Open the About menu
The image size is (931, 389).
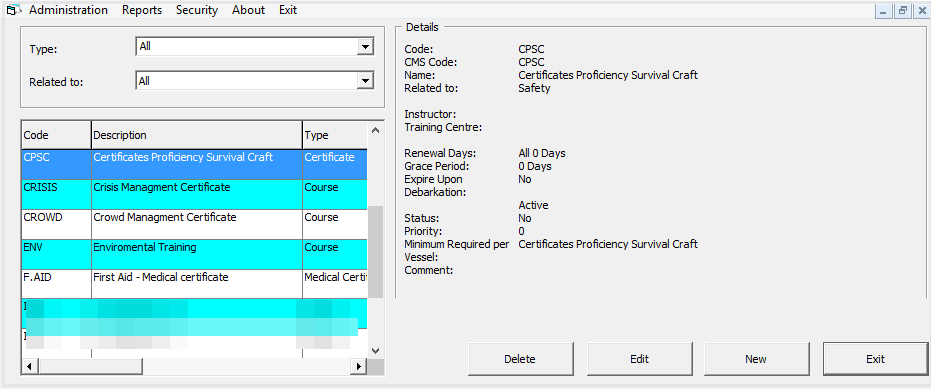(x=248, y=10)
